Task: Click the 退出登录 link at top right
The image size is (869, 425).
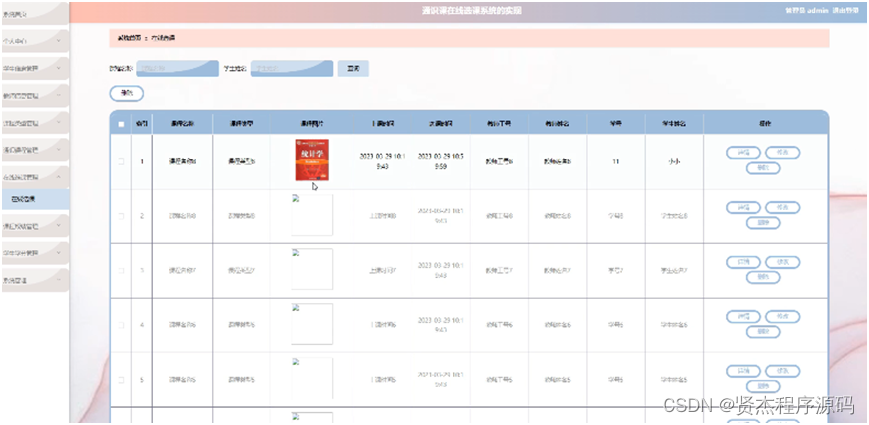Action: pos(846,11)
